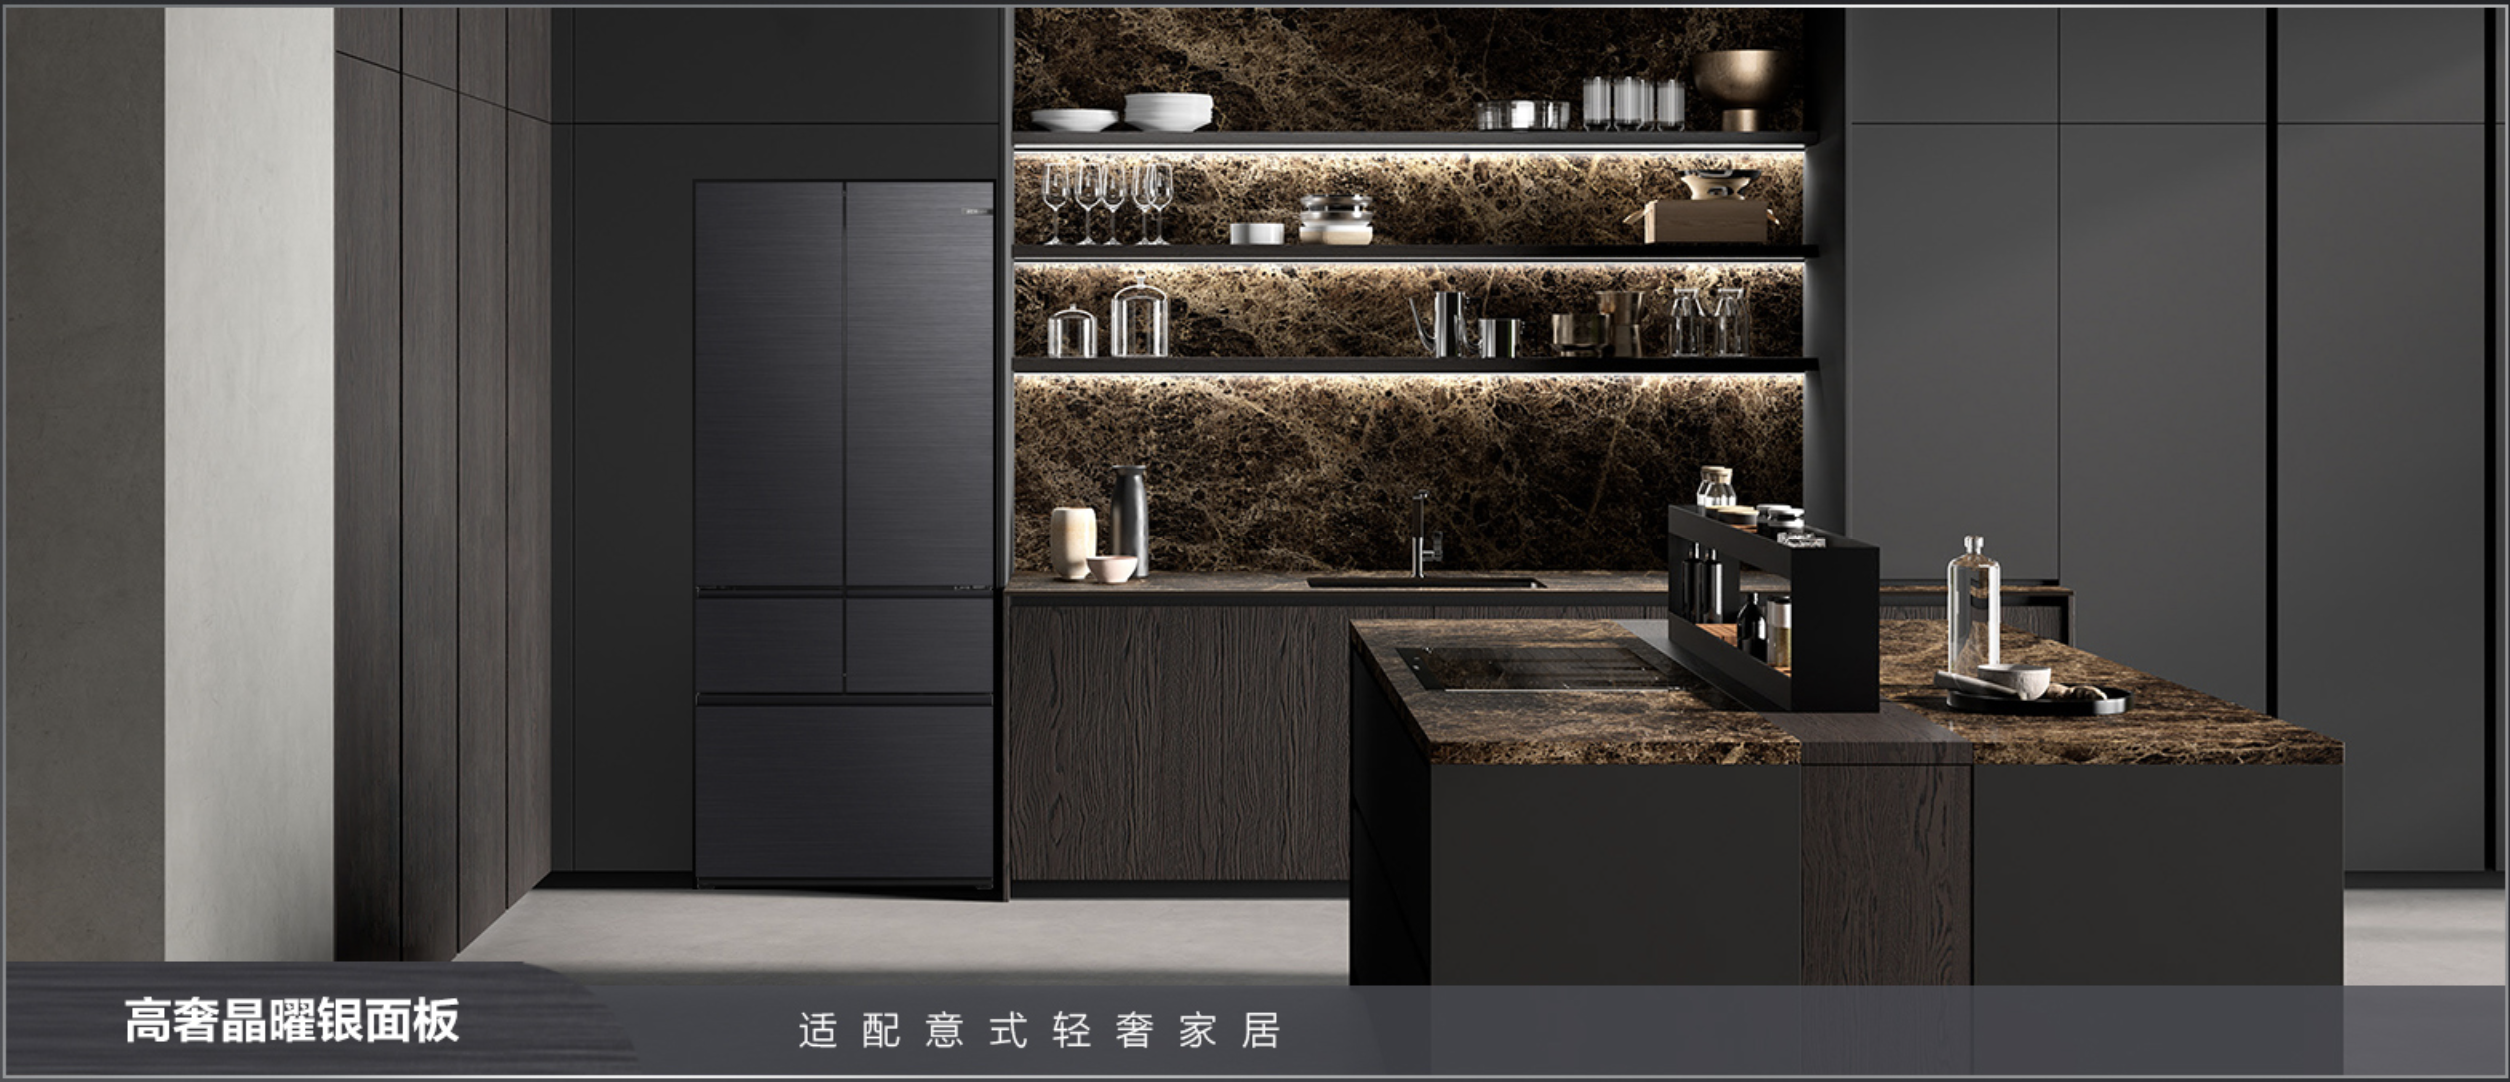2510x1082 pixels.
Task: Click the 高奢晶曜银面板 title text
Action: pyautogui.click(x=292, y=1021)
